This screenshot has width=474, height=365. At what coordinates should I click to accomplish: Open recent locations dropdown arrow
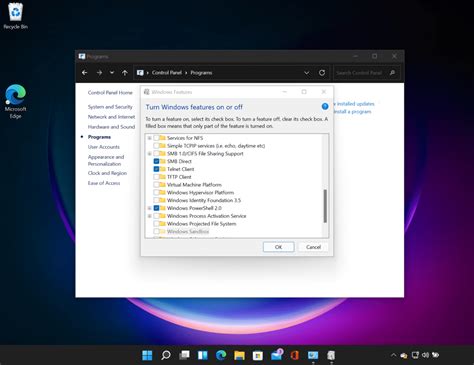112,73
